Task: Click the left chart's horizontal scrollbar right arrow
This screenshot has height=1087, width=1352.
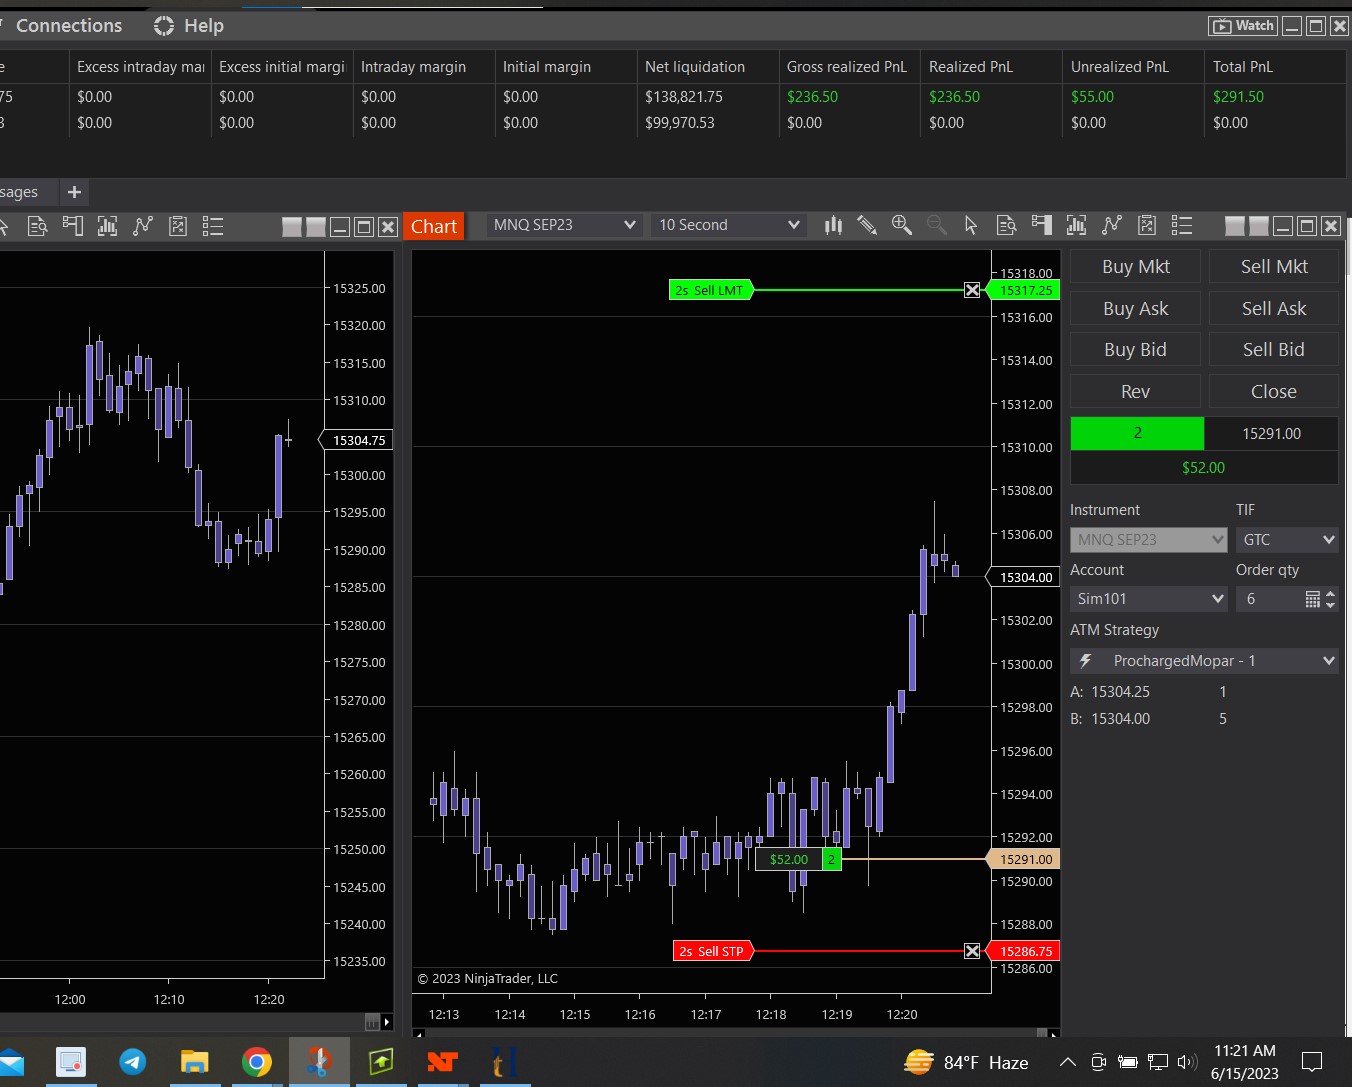Action: click(386, 1022)
